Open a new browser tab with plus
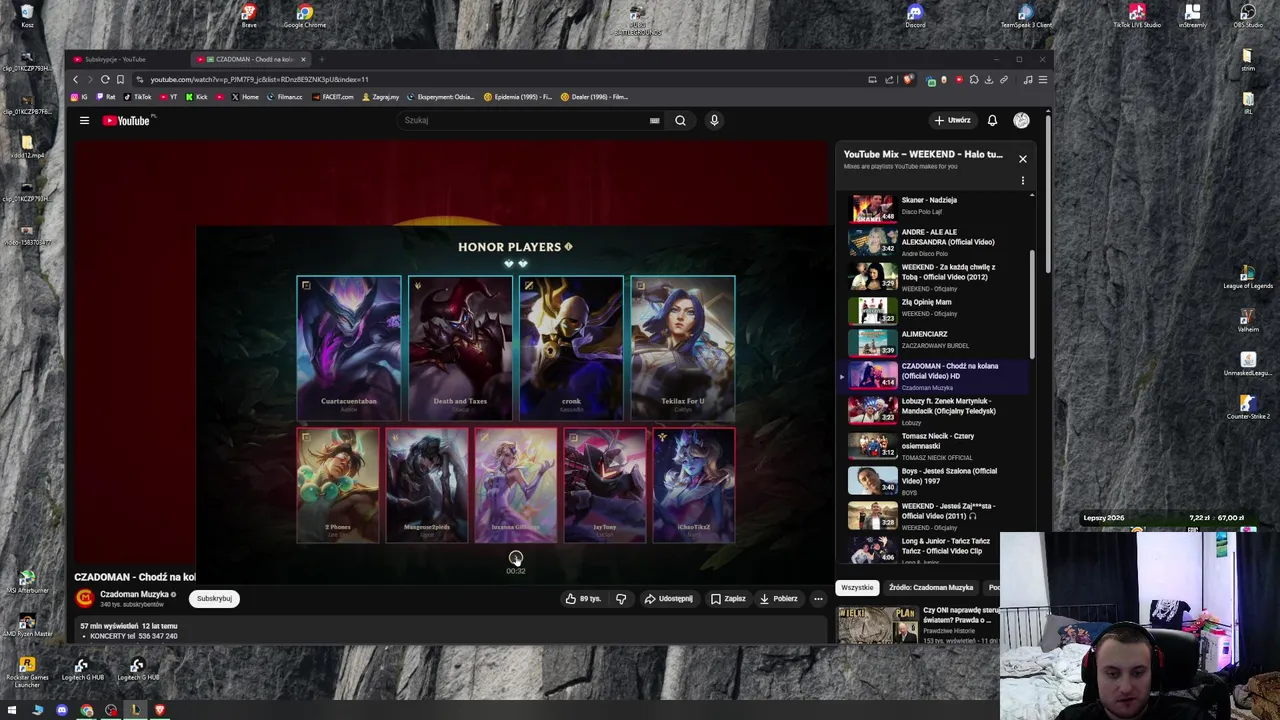 tap(322, 59)
